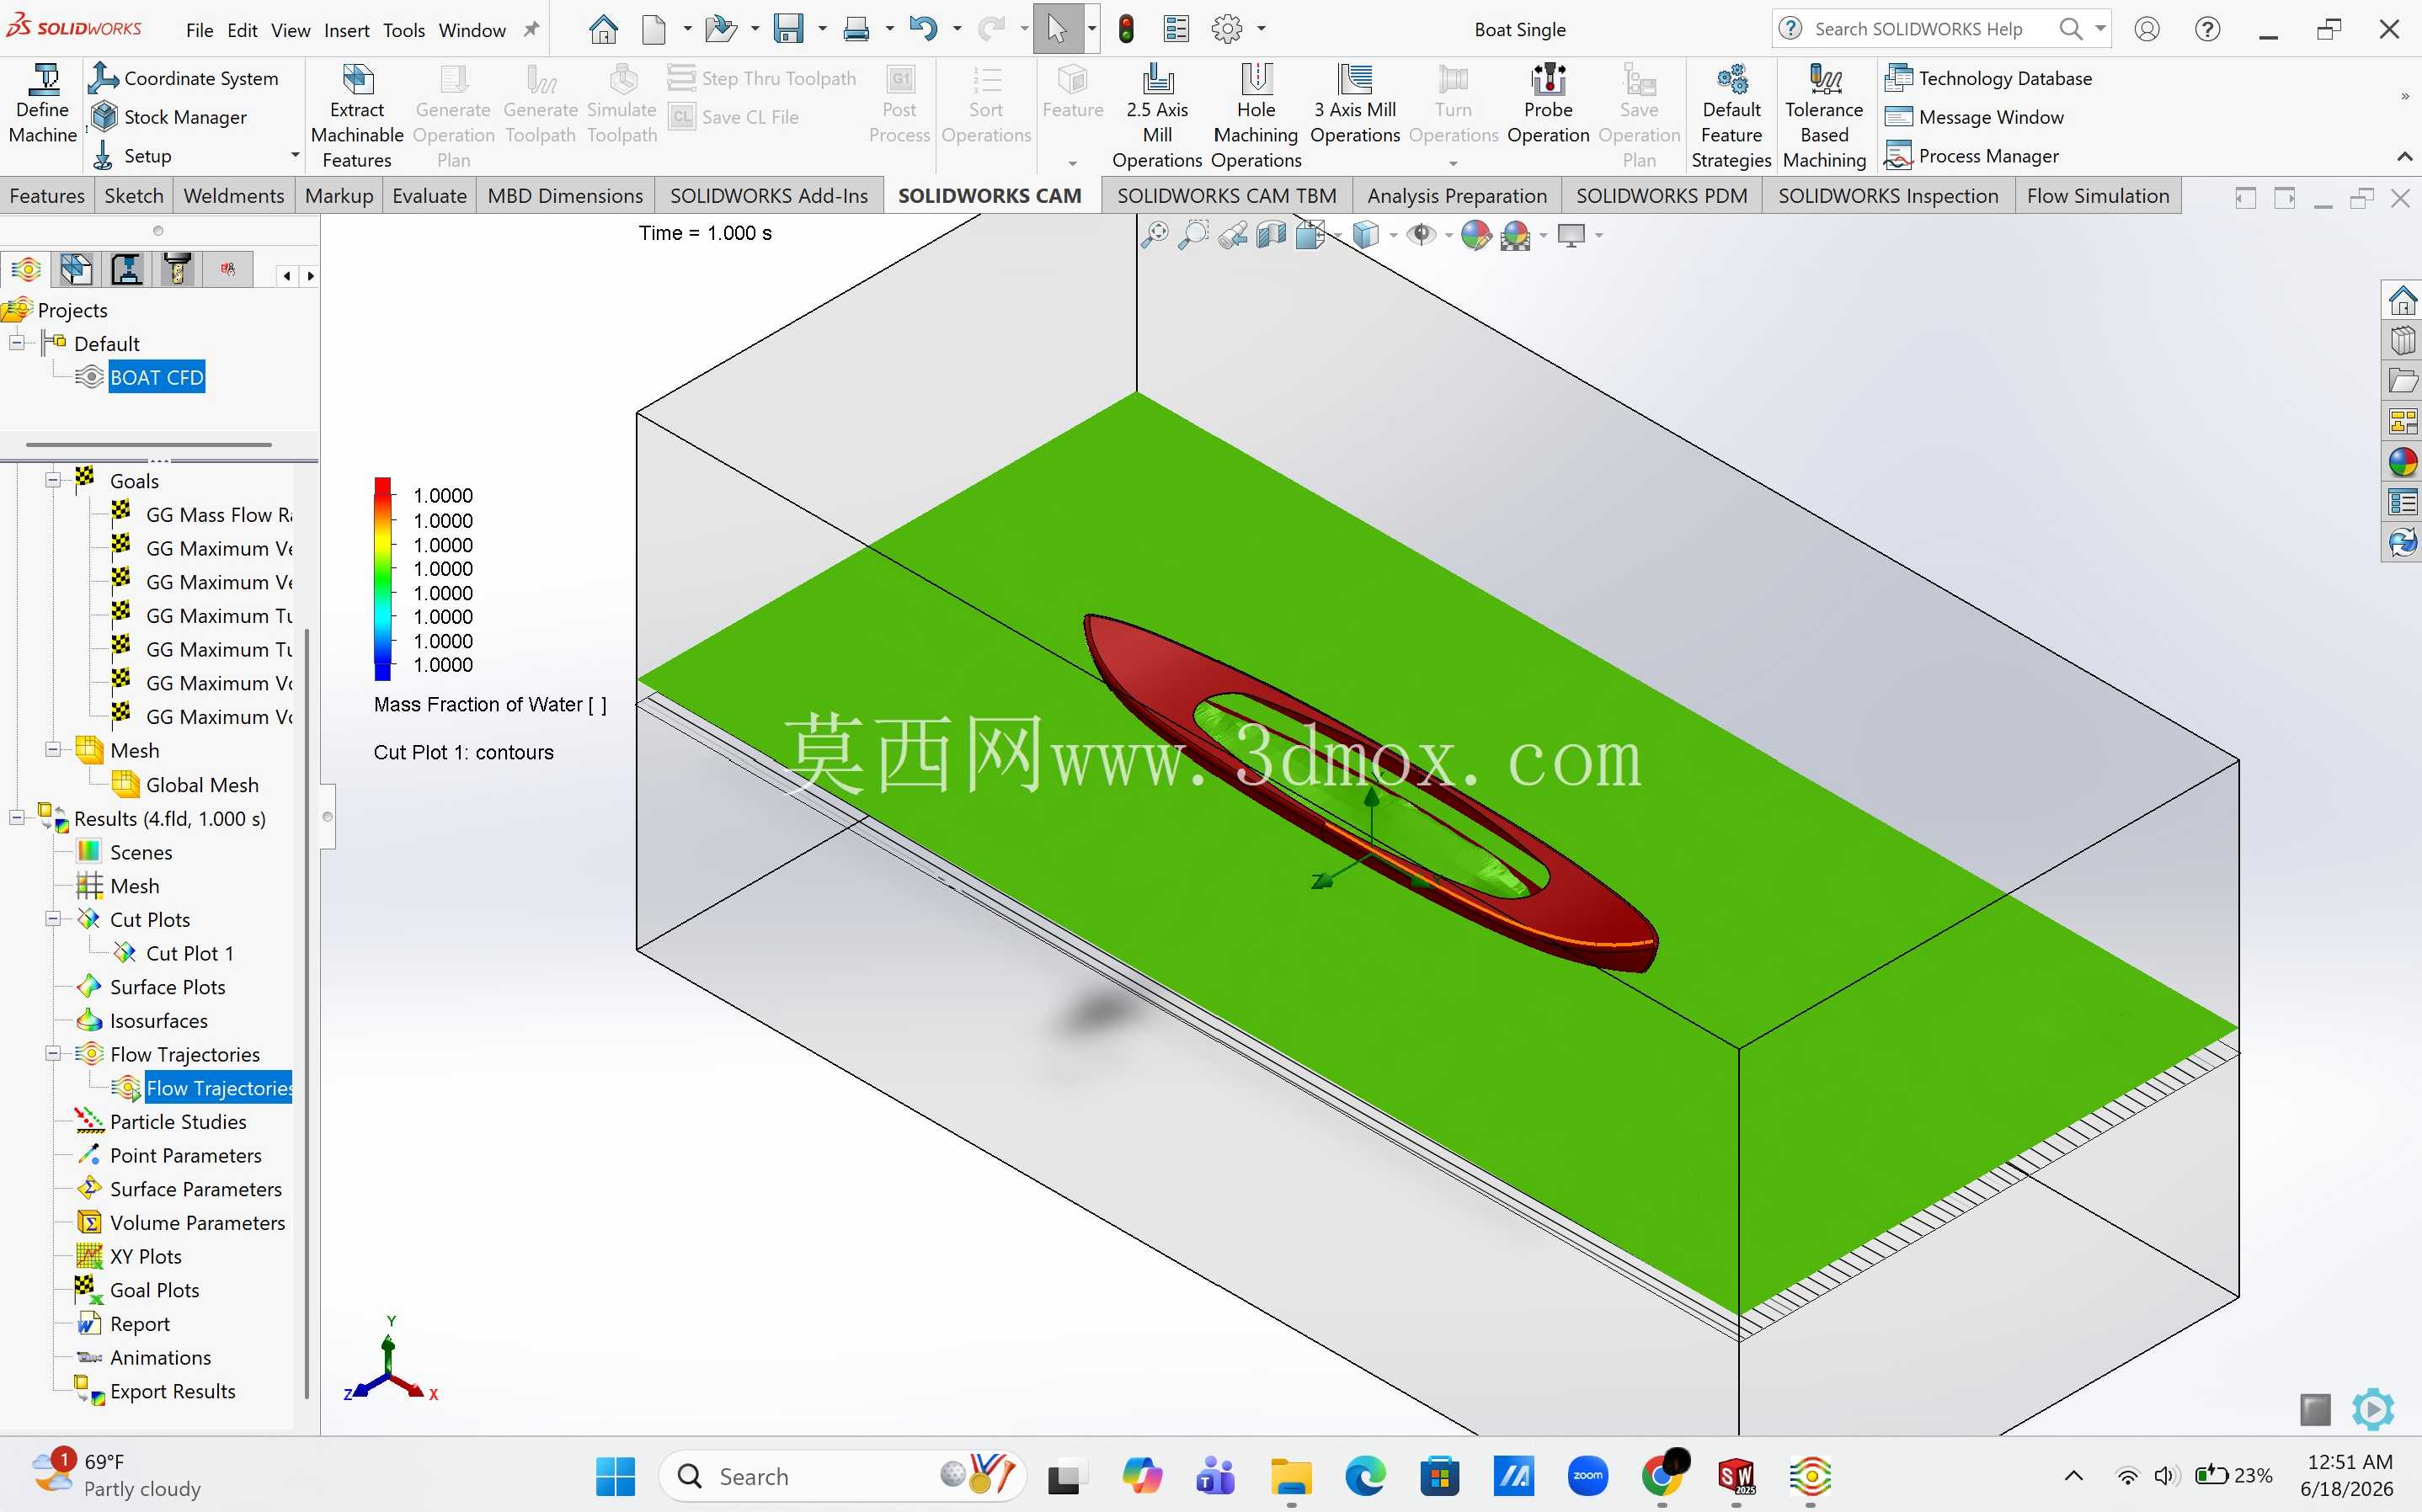The height and width of the screenshot is (1512, 2422).
Task: Open the CAM operation tree tab icon
Action: [x=126, y=269]
